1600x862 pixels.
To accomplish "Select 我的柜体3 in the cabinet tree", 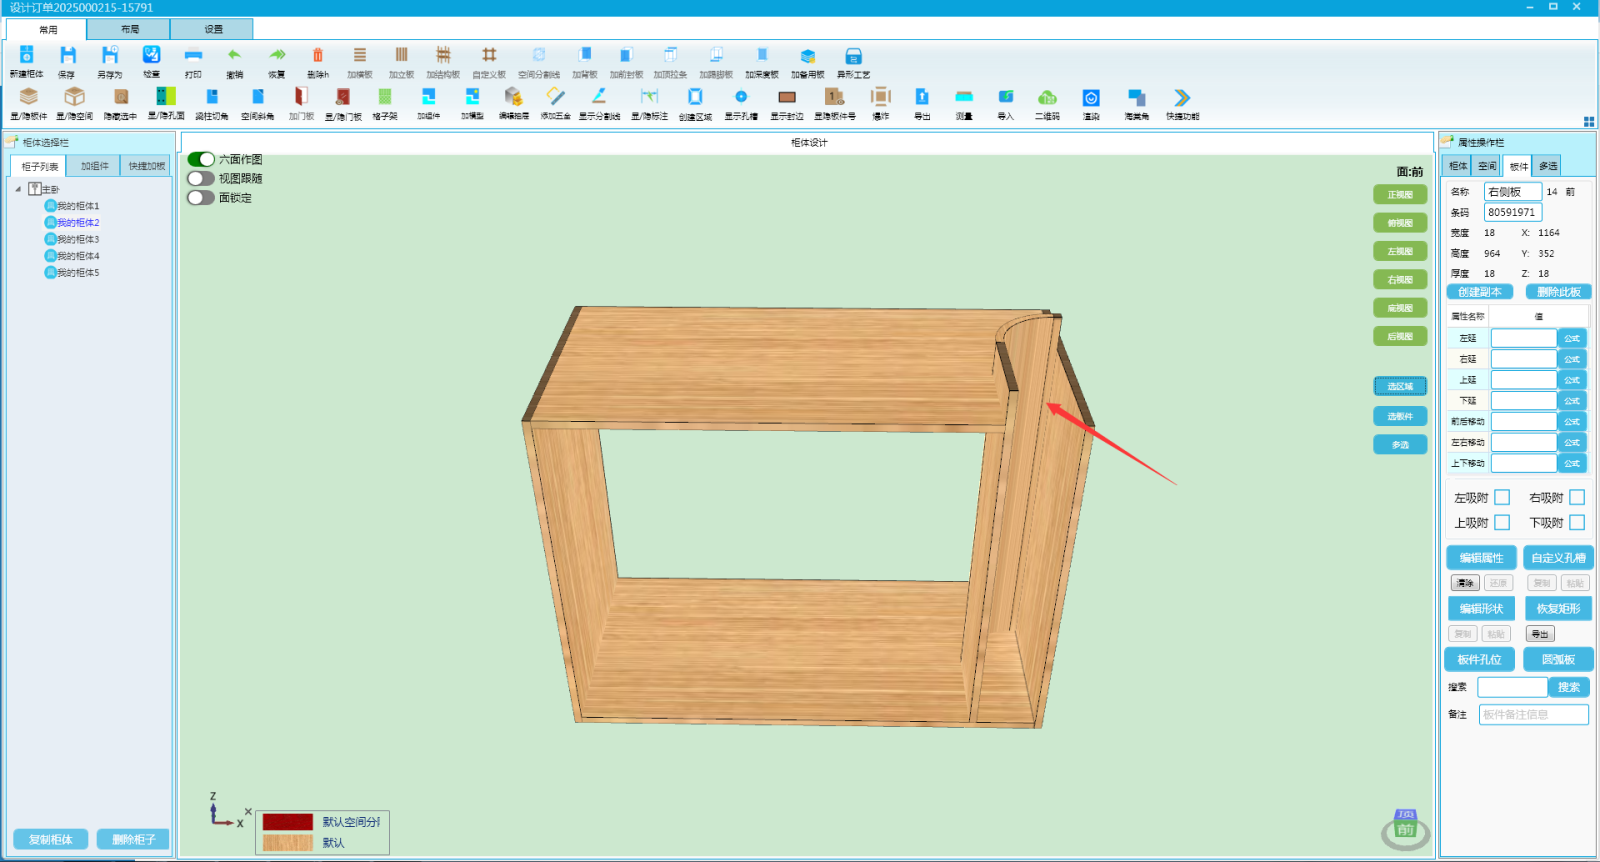I will [78, 240].
